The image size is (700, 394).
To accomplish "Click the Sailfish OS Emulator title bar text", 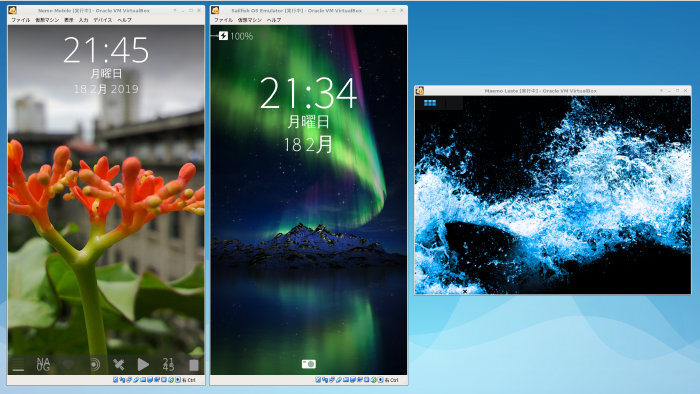I will (297, 10).
